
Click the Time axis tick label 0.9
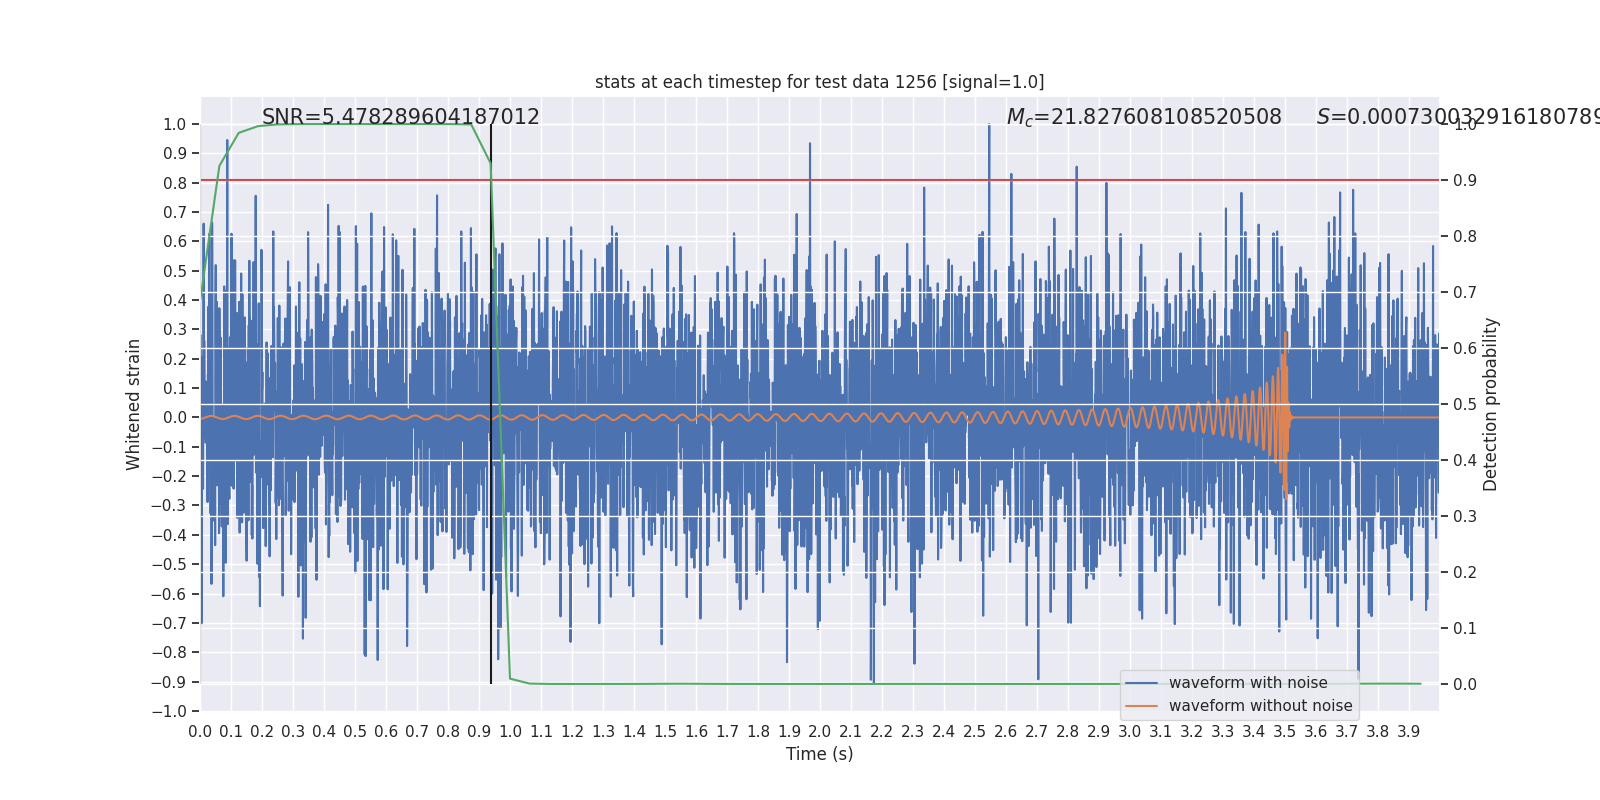click(479, 732)
